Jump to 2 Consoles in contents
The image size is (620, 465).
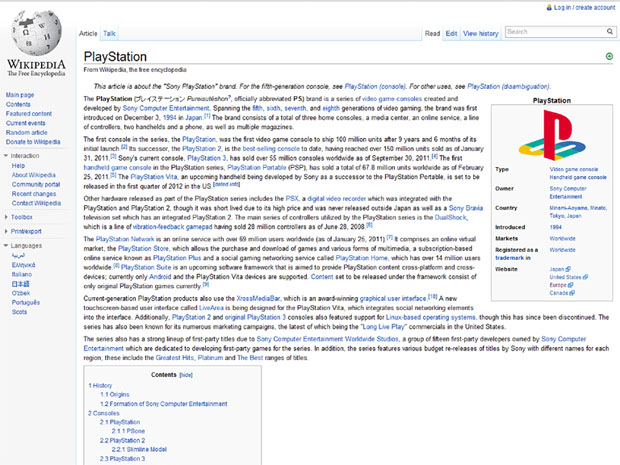pyautogui.click(x=104, y=413)
